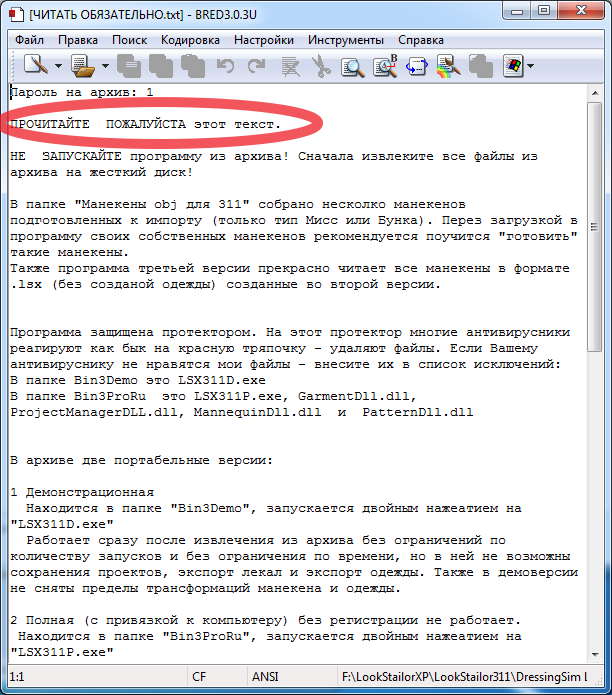
Task: Close the BRED3.0.3U window
Action: [581, 11]
